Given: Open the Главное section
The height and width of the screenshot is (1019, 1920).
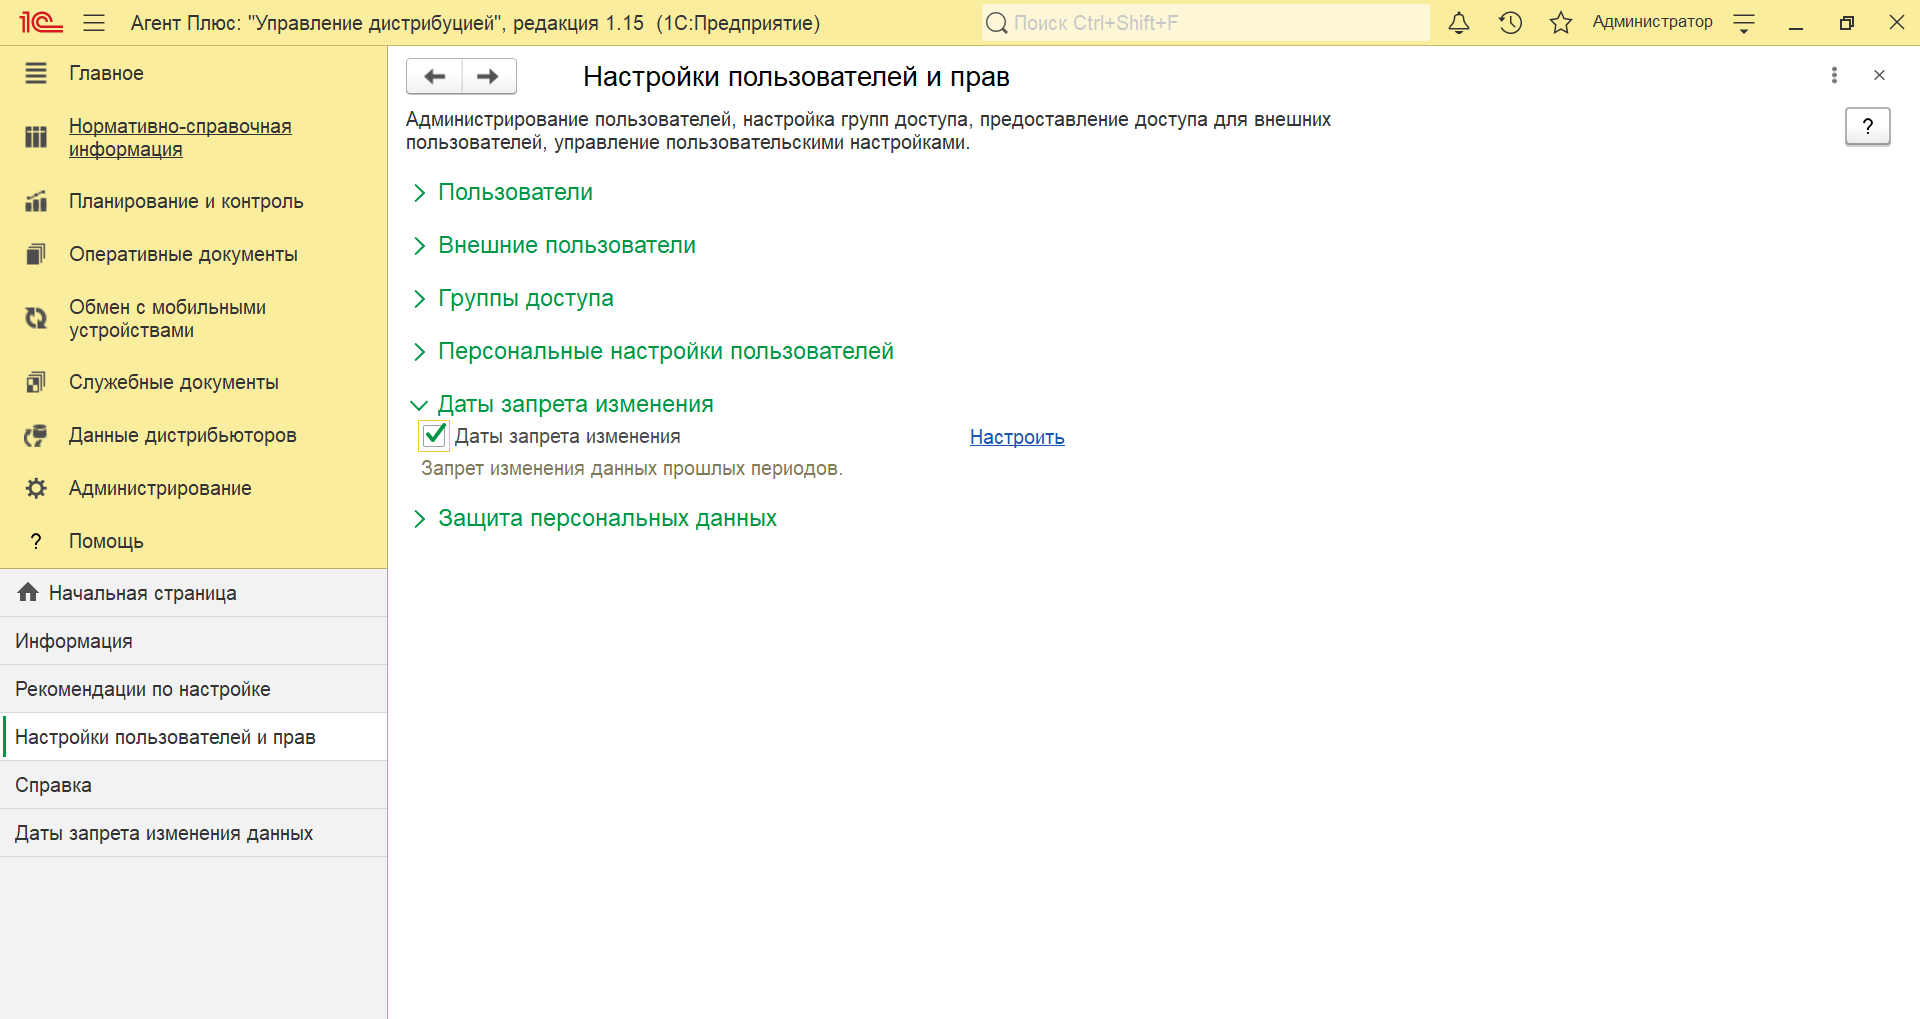Looking at the screenshot, I should tap(193, 73).
